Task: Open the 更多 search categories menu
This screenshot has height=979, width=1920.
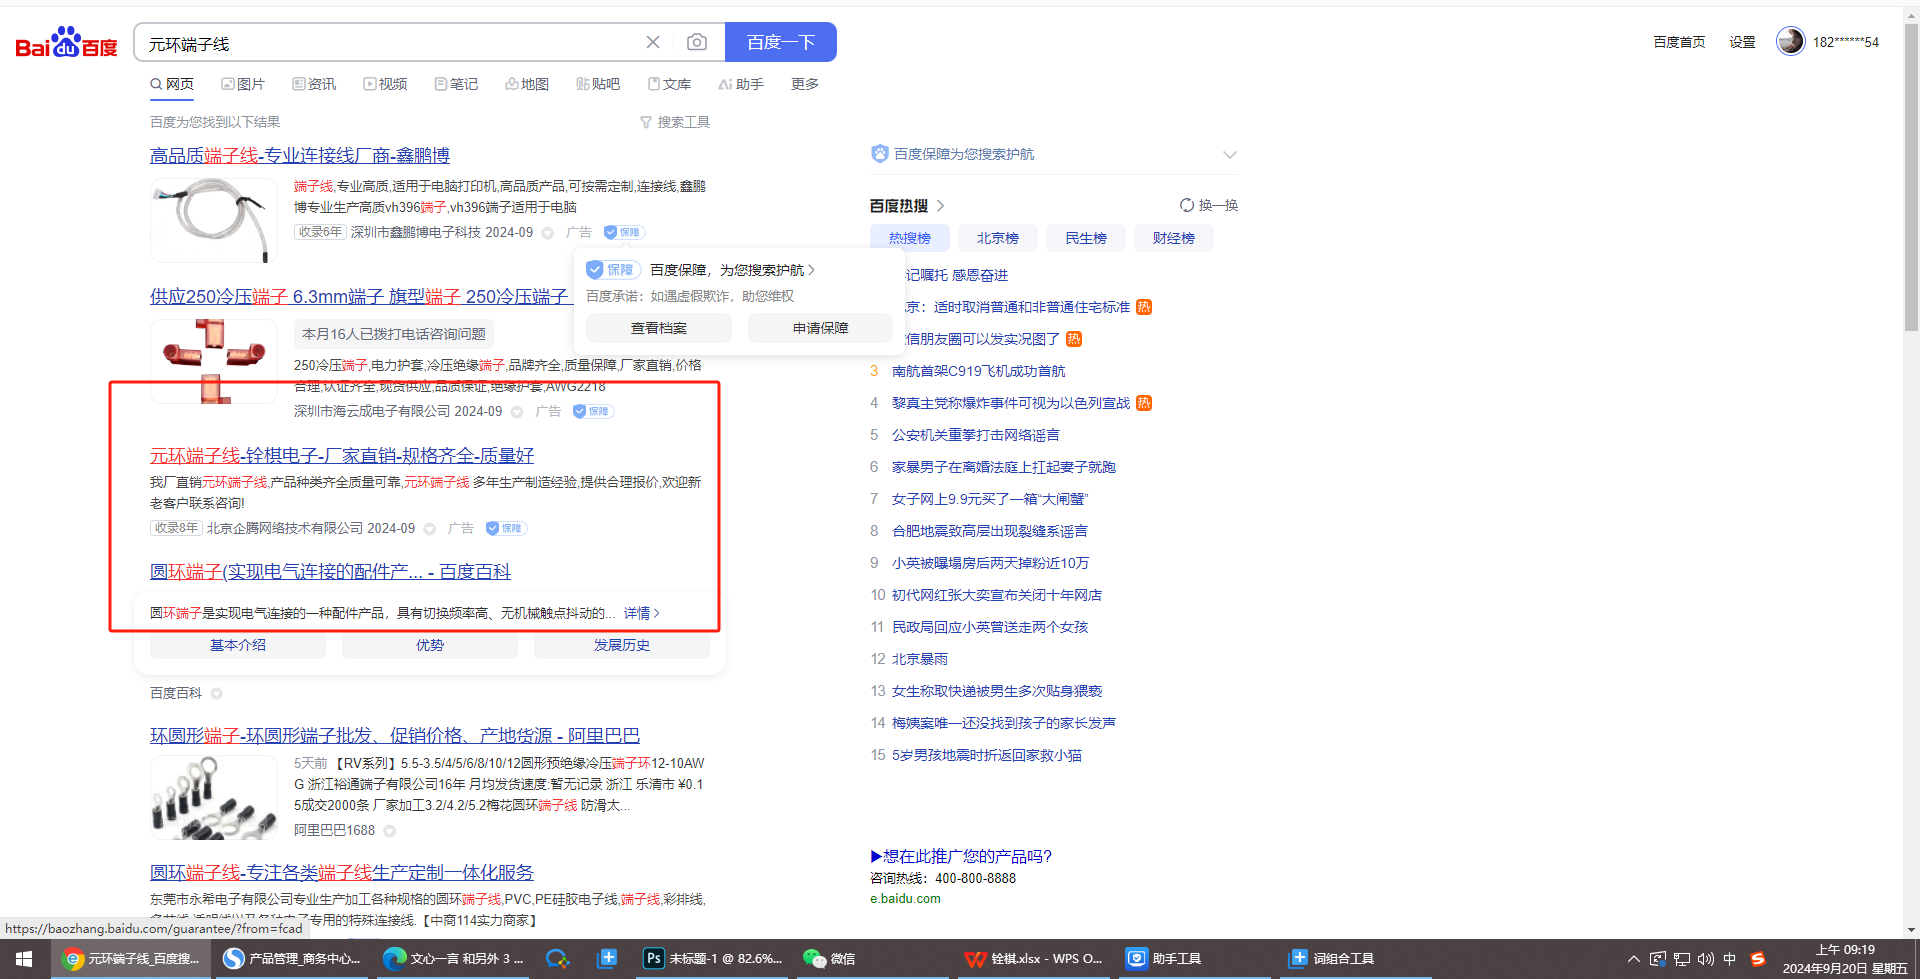Action: coord(804,84)
